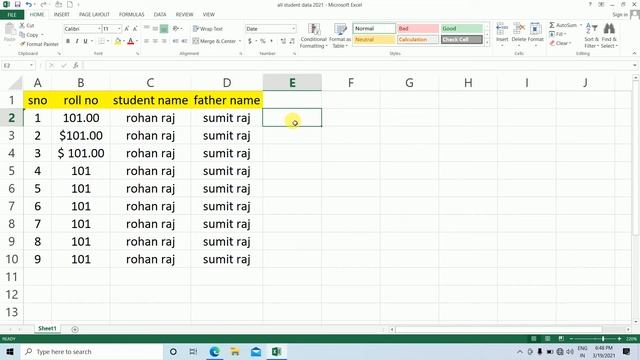Open Find & Select binoculars
Image resolution: width=640 pixels, height=360 pixels.
click(609, 36)
